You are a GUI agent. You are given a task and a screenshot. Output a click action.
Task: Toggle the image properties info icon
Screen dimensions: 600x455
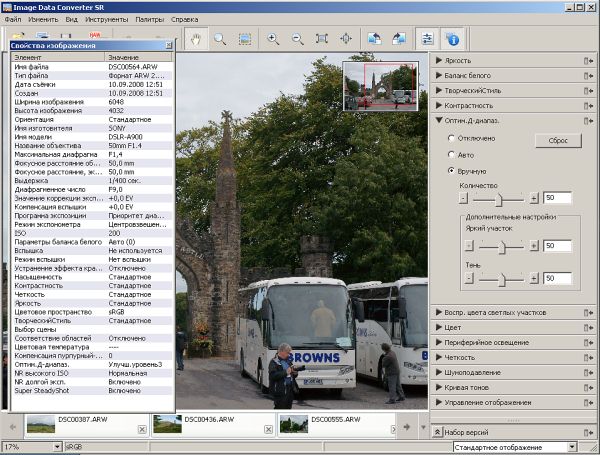453,39
